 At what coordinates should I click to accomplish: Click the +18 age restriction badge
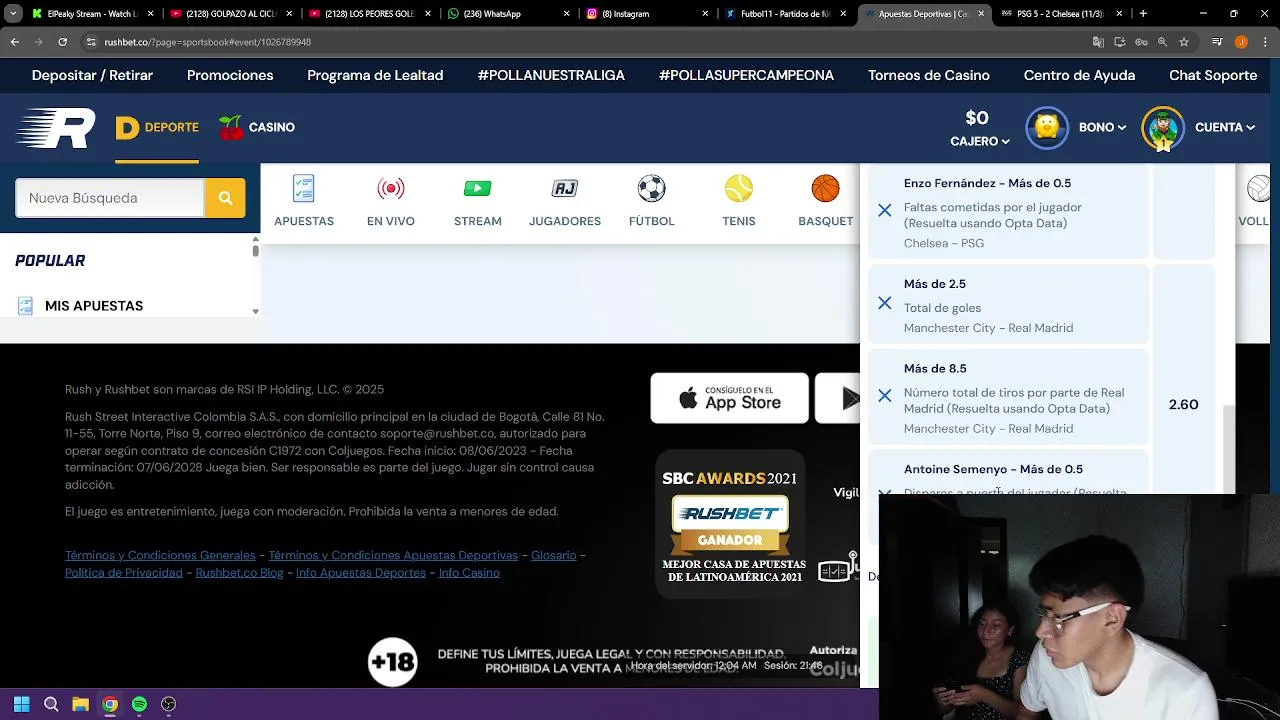[x=392, y=661]
